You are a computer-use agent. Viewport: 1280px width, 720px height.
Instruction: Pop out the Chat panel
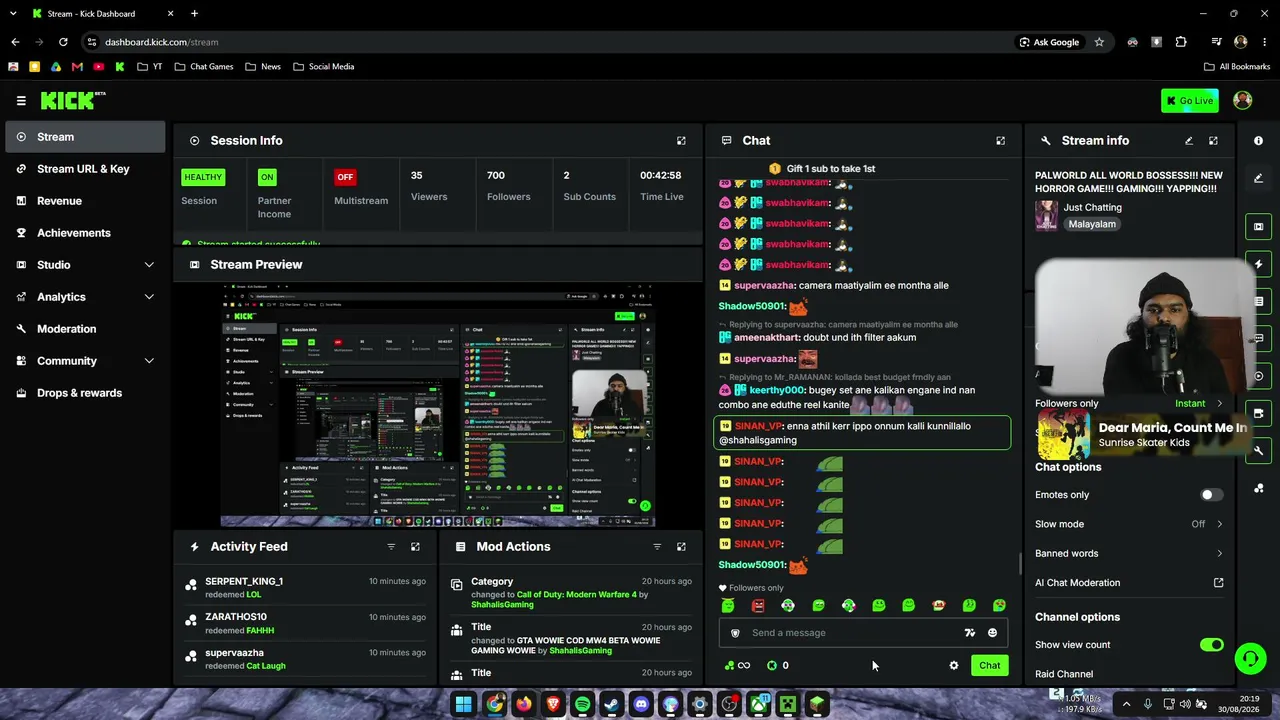pyautogui.click(x=1000, y=141)
